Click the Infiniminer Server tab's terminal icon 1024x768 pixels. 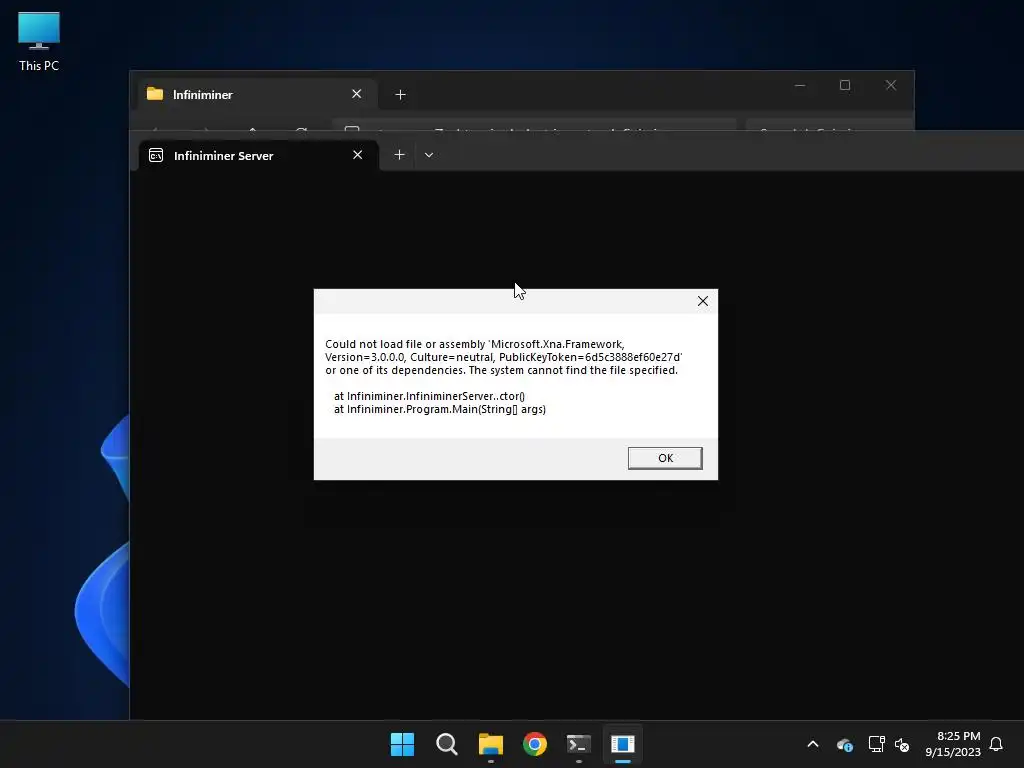156,155
